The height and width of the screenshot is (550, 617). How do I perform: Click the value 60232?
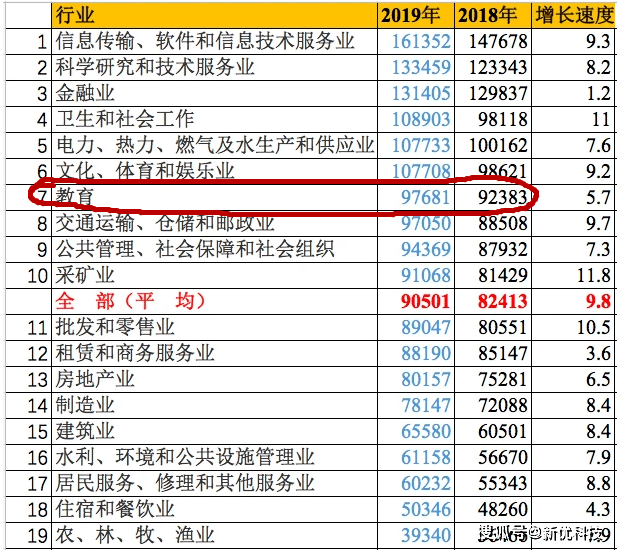pos(425,483)
